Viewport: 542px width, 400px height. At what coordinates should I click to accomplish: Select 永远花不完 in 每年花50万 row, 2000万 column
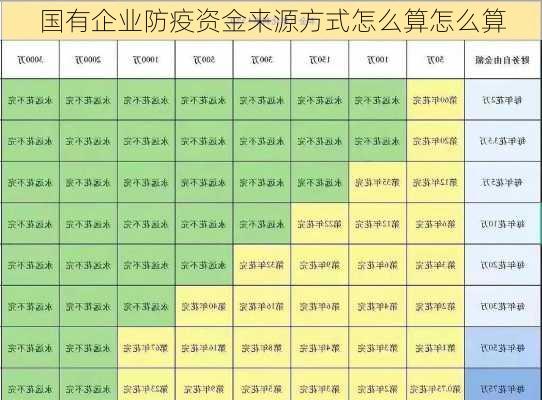(88, 347)
